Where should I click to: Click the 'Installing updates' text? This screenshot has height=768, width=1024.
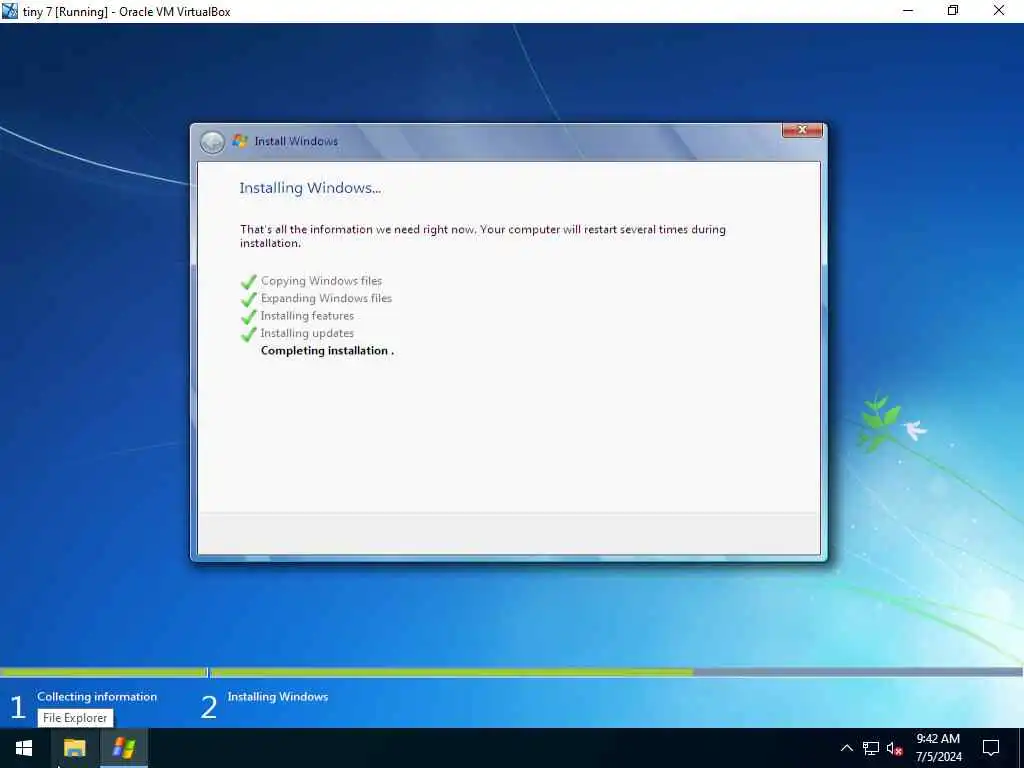pyautogui.click(x=307, y=333)
